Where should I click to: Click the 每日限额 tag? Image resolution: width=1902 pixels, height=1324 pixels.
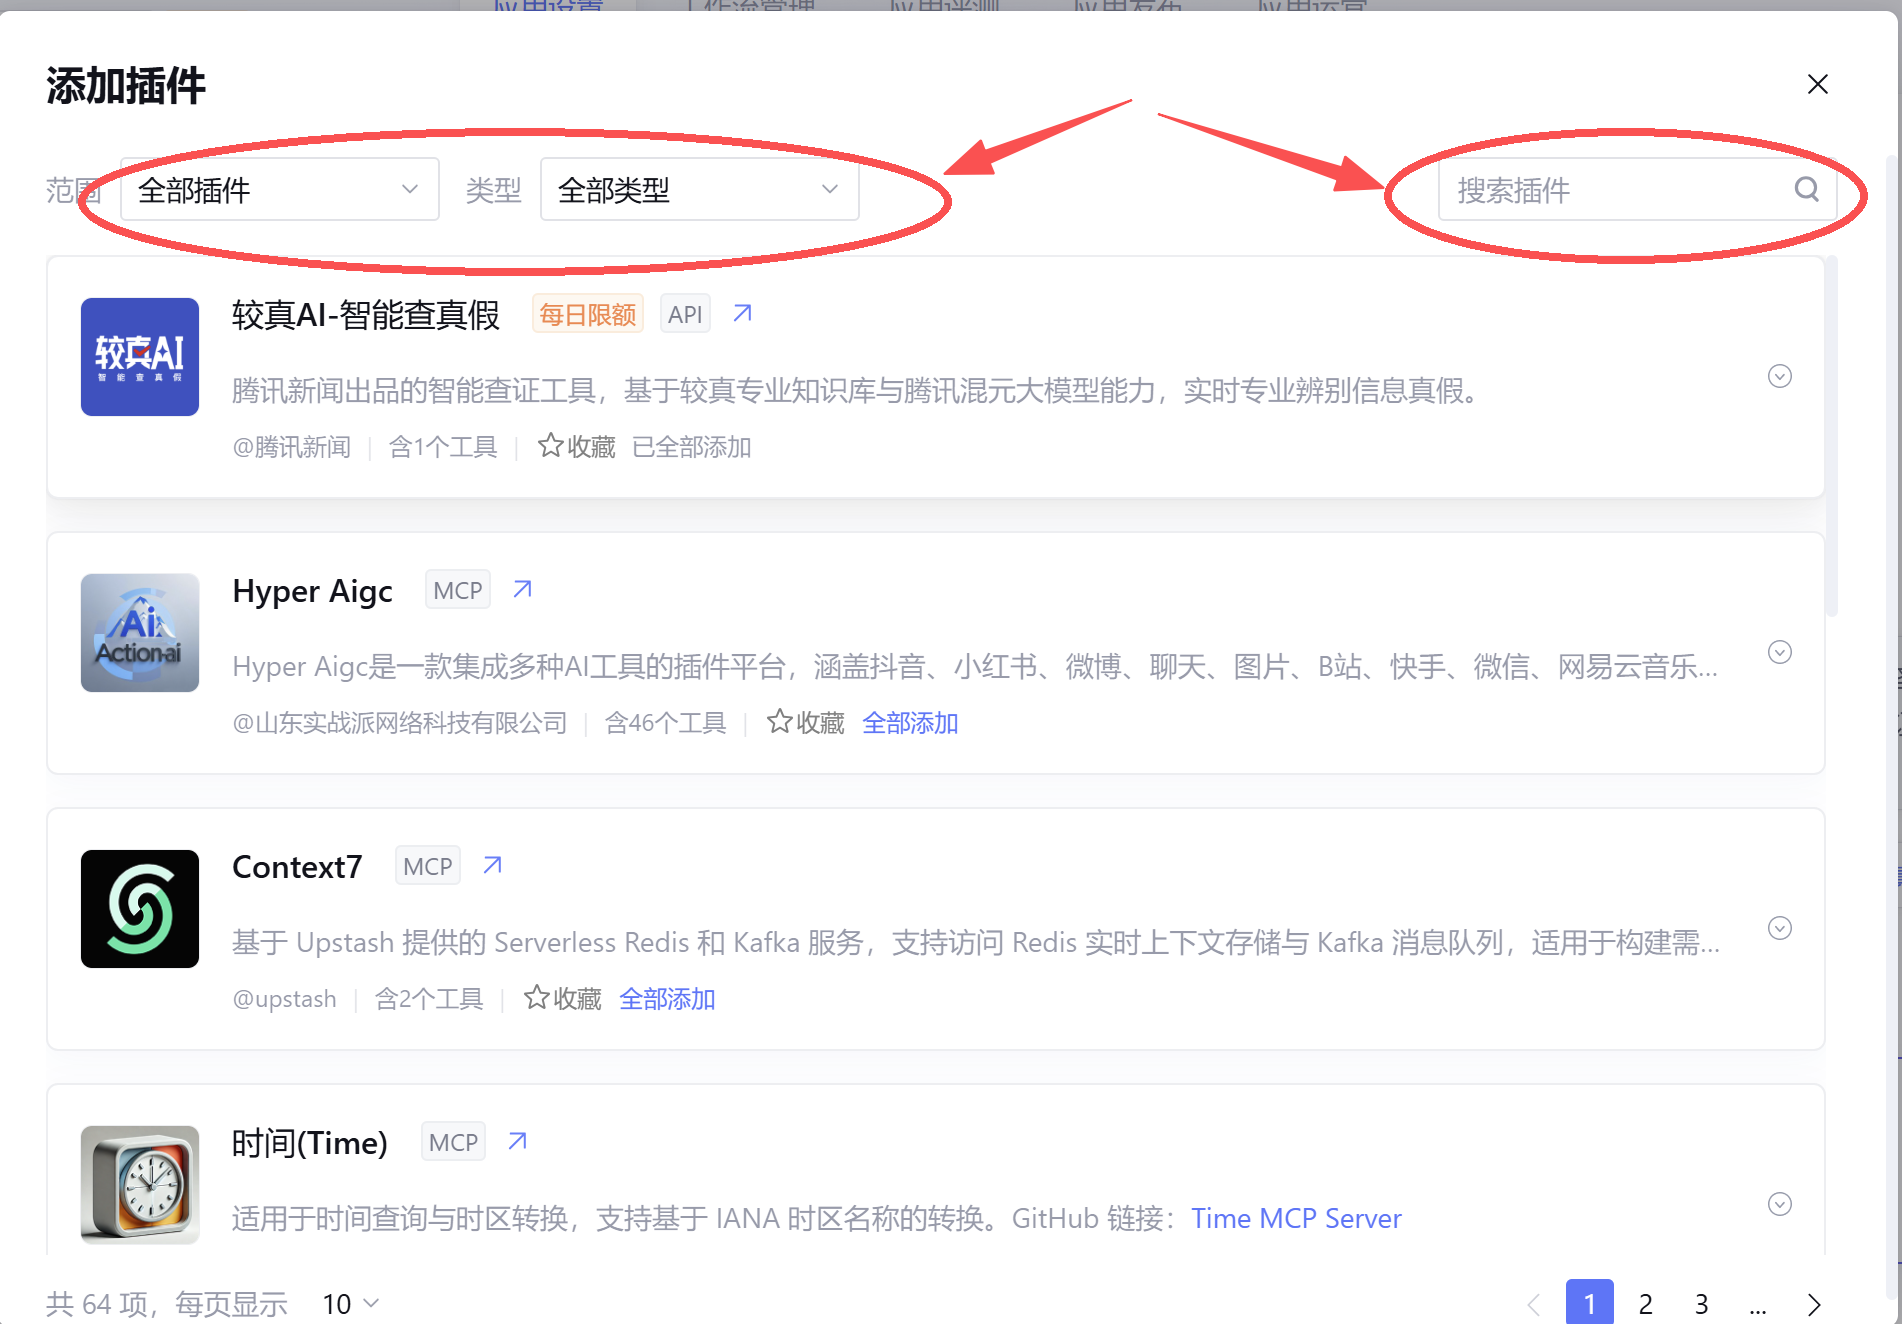click(x=588, y=314)
